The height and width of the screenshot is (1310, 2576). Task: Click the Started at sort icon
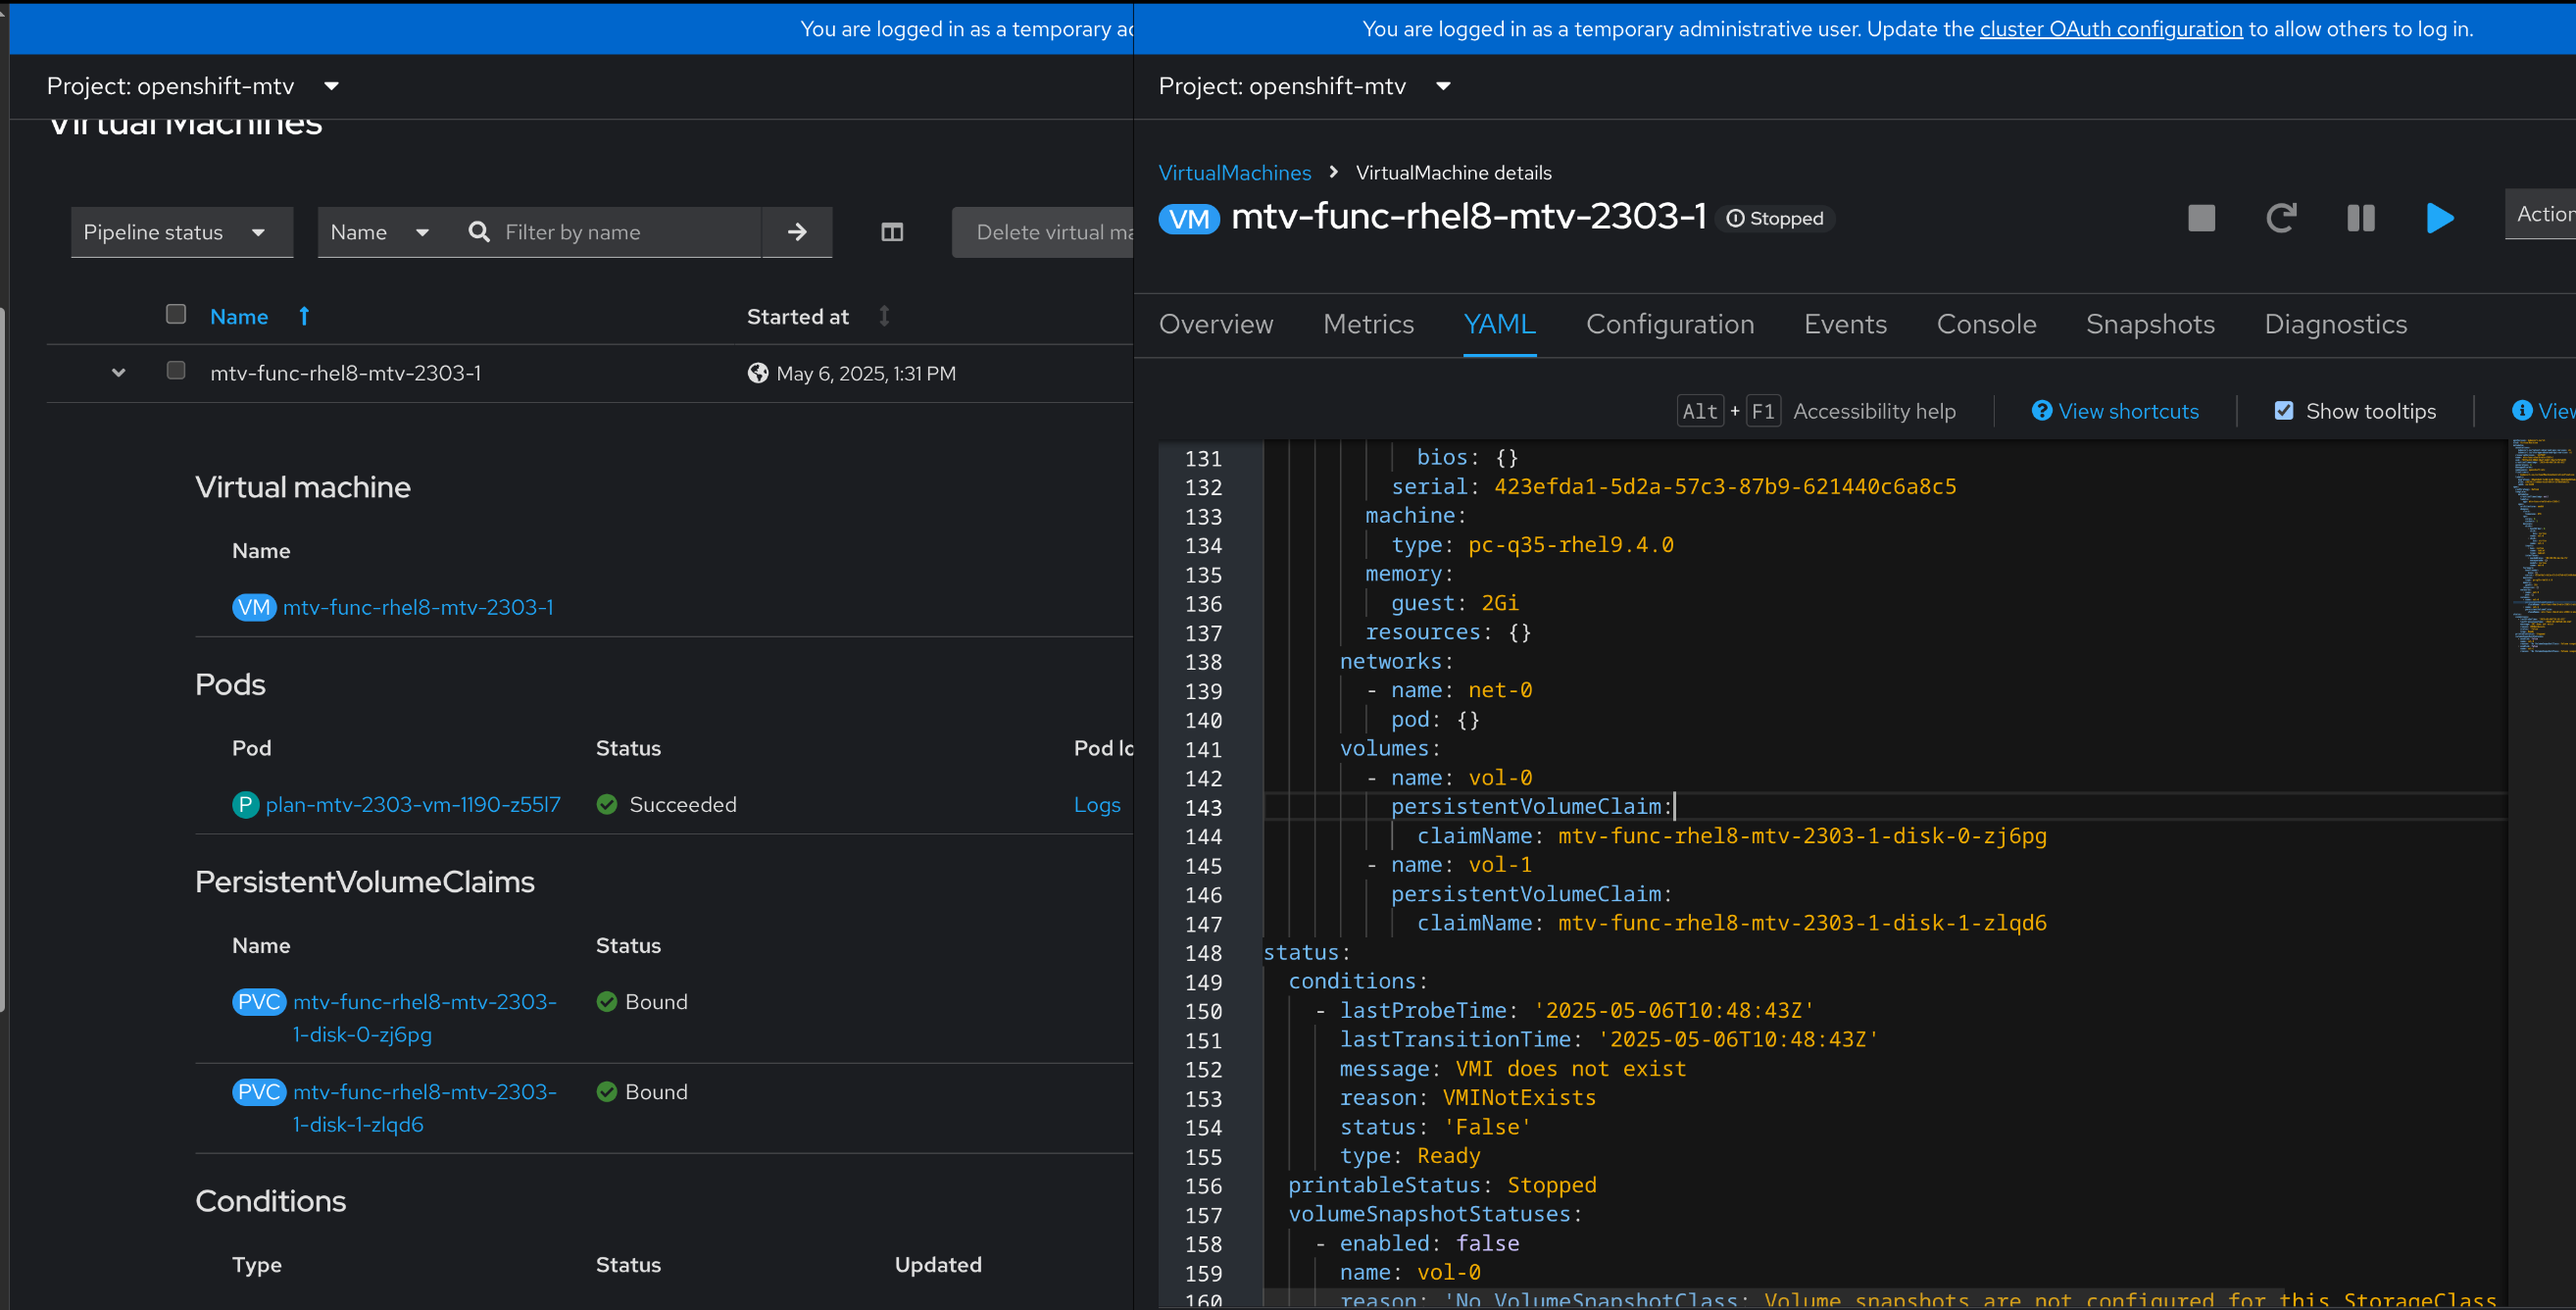pos(884,316)
